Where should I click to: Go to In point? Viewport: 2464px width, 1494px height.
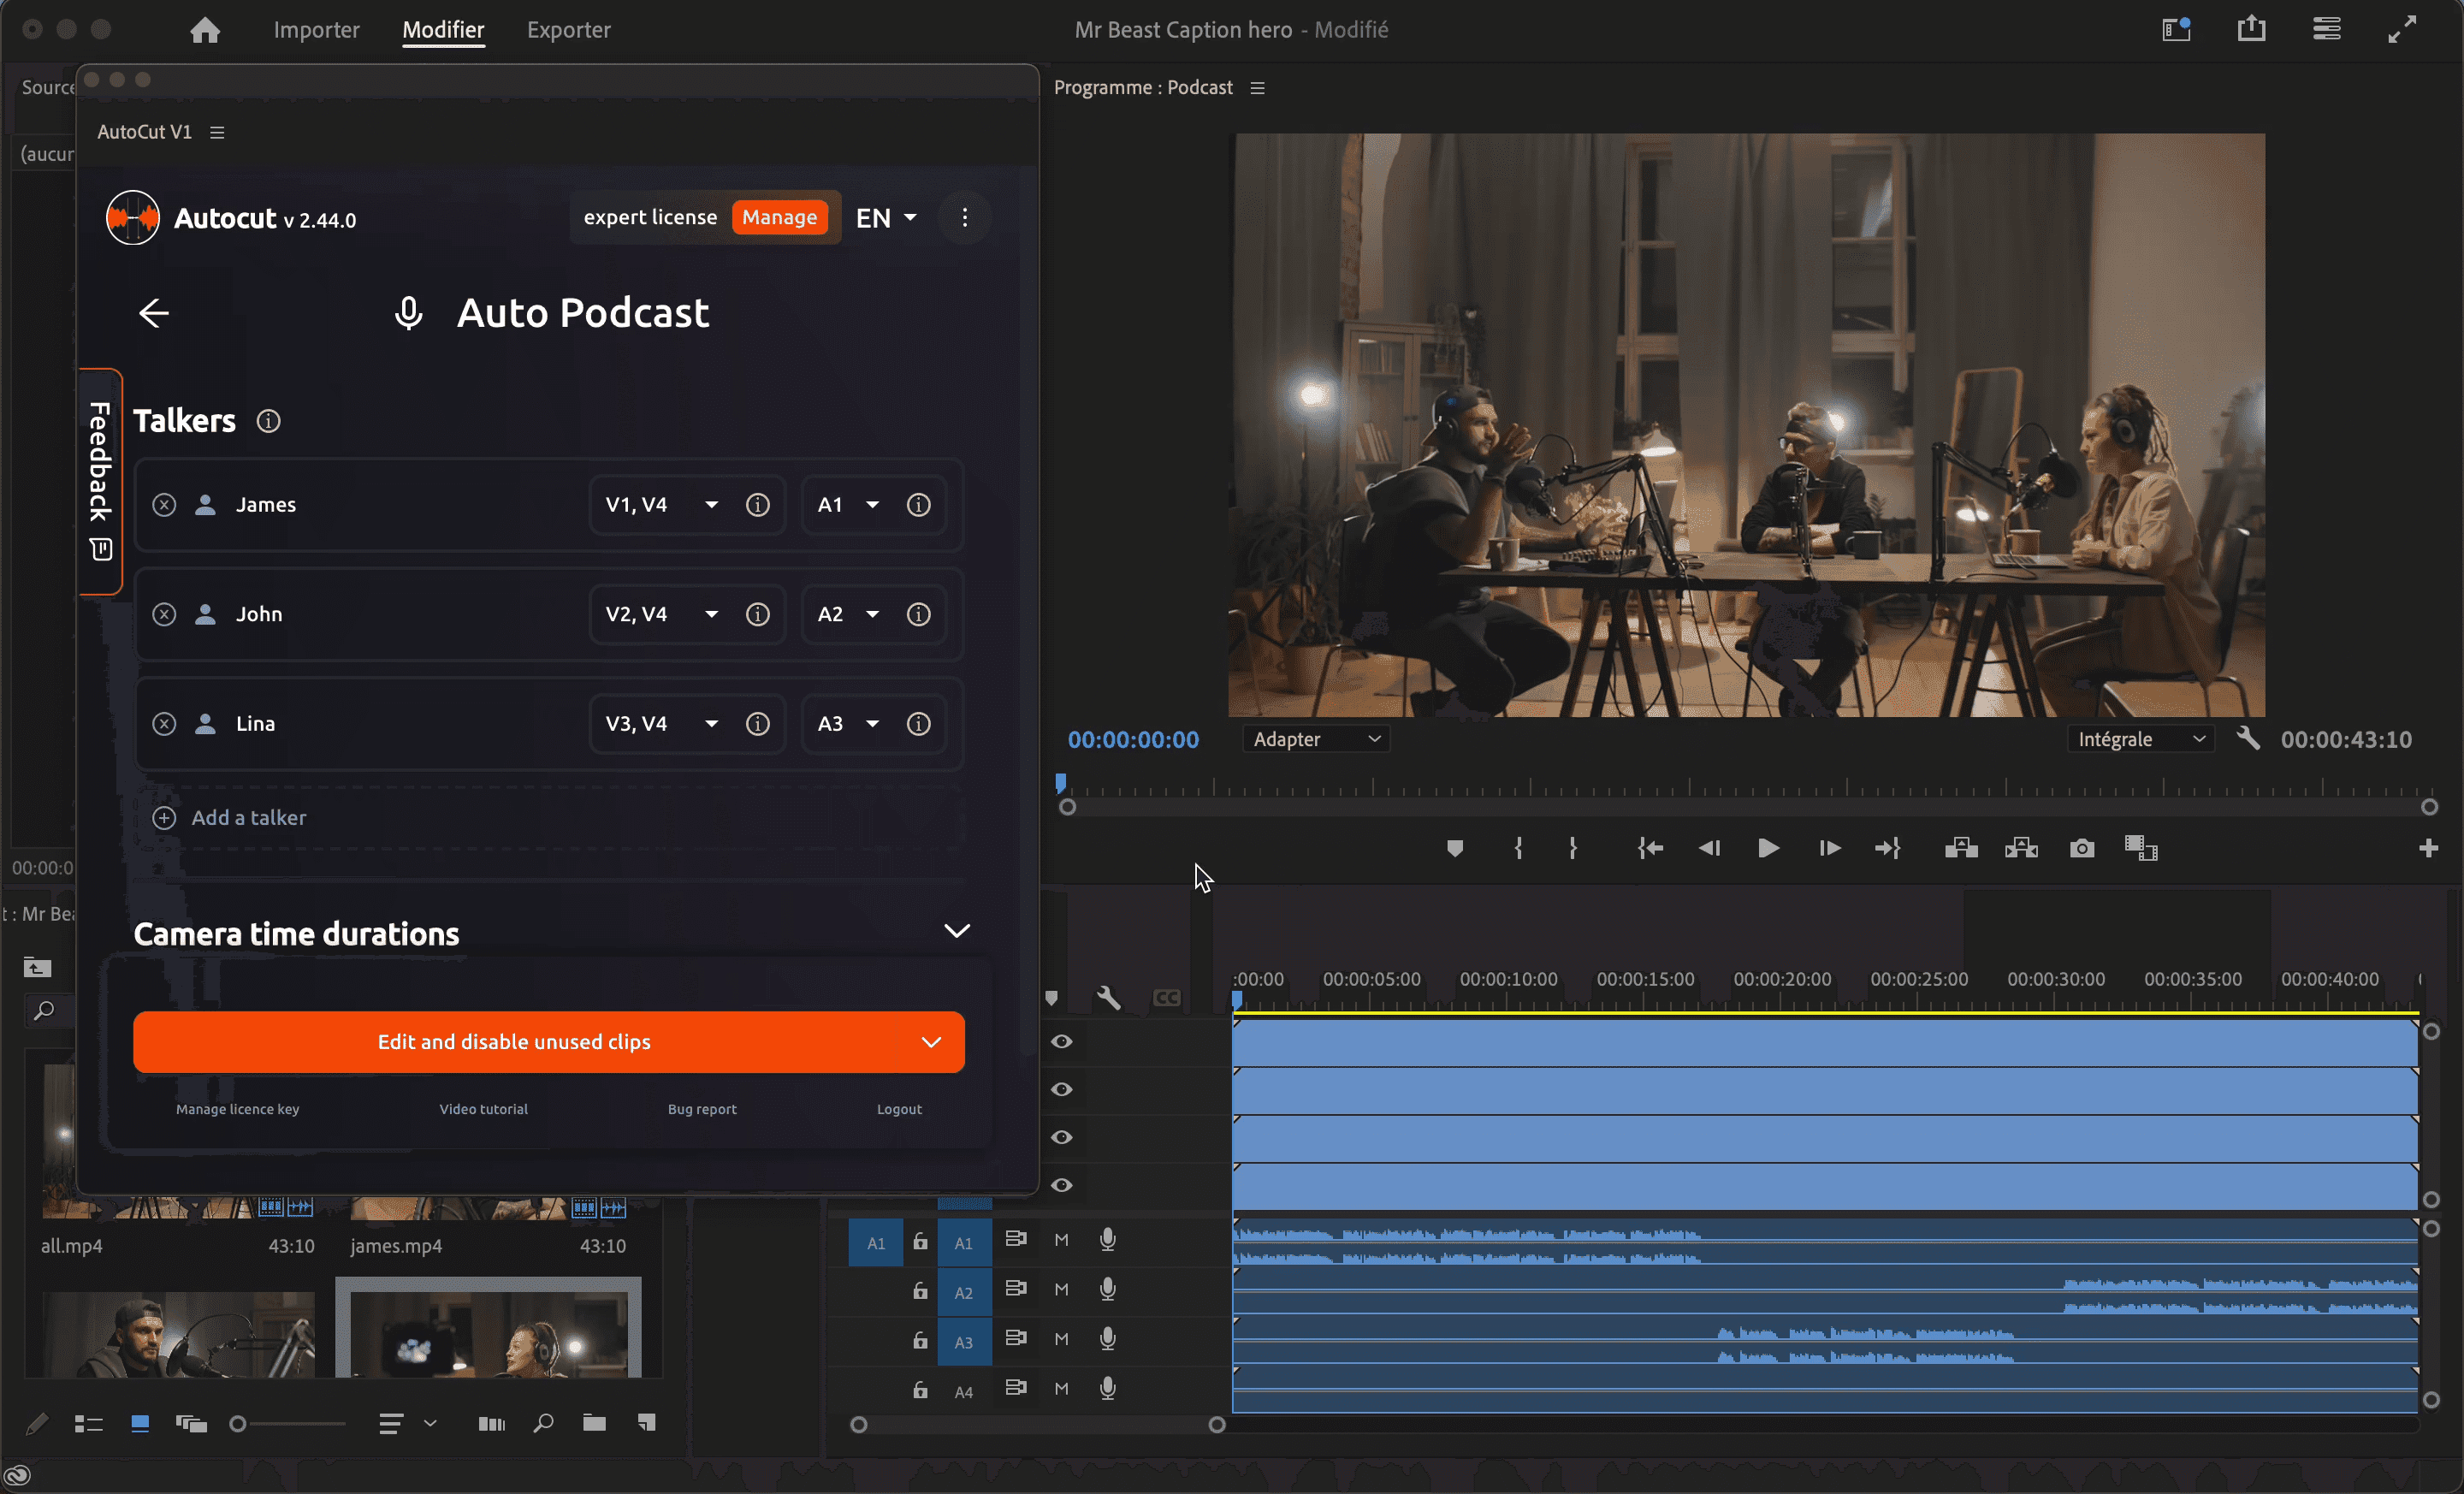(x=1650, y=849)
